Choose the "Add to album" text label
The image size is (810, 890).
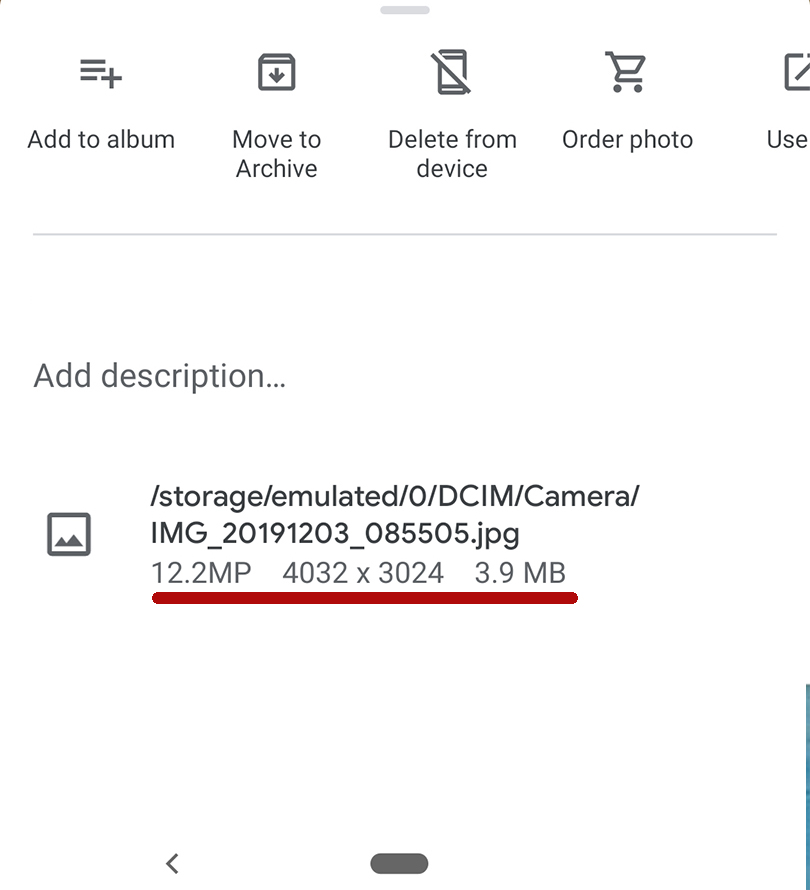point(101,139)
